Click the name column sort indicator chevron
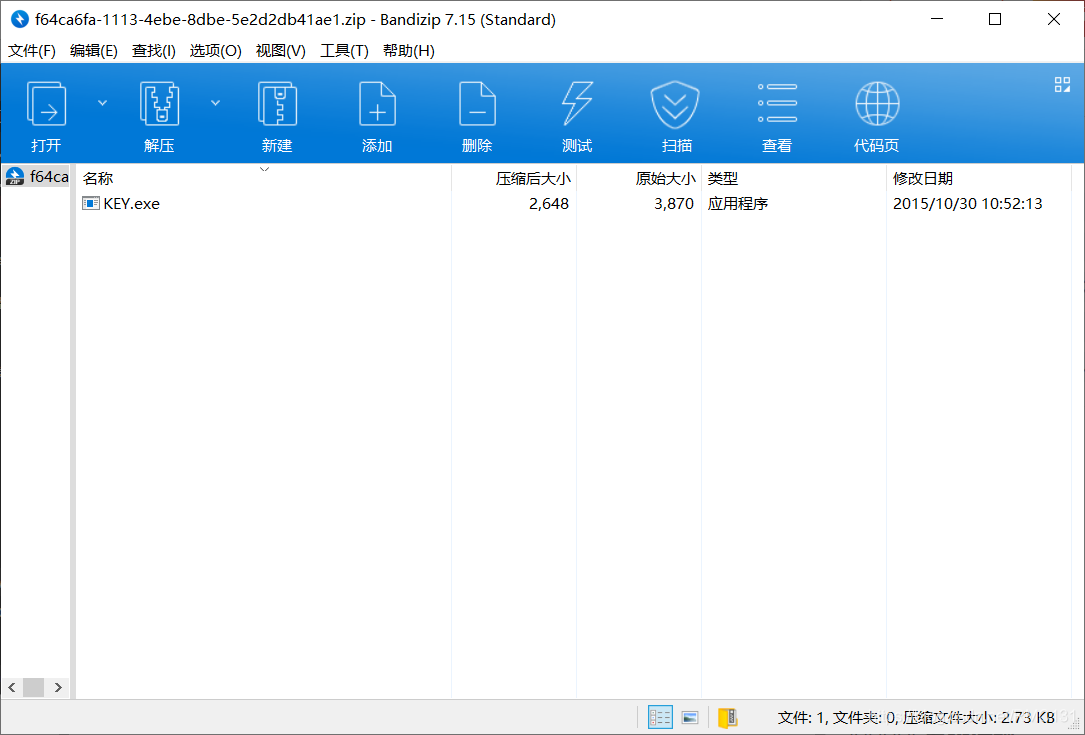 coord(264,169)
